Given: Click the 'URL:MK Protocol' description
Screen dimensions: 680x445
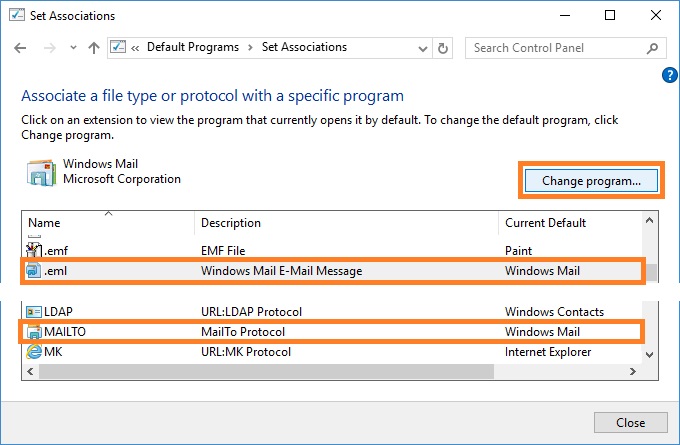Looking at the screenshot, I should click(x=246, y=352).
